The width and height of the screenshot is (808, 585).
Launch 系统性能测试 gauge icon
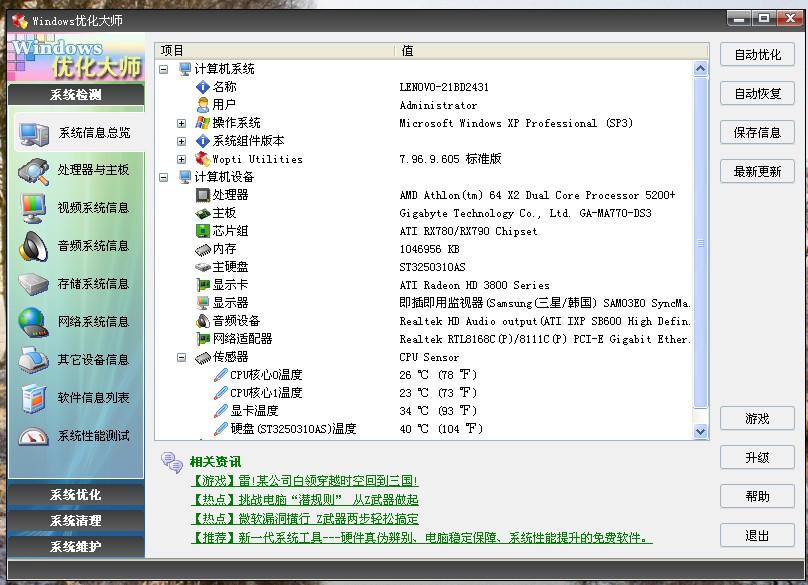tap(34, 436)
